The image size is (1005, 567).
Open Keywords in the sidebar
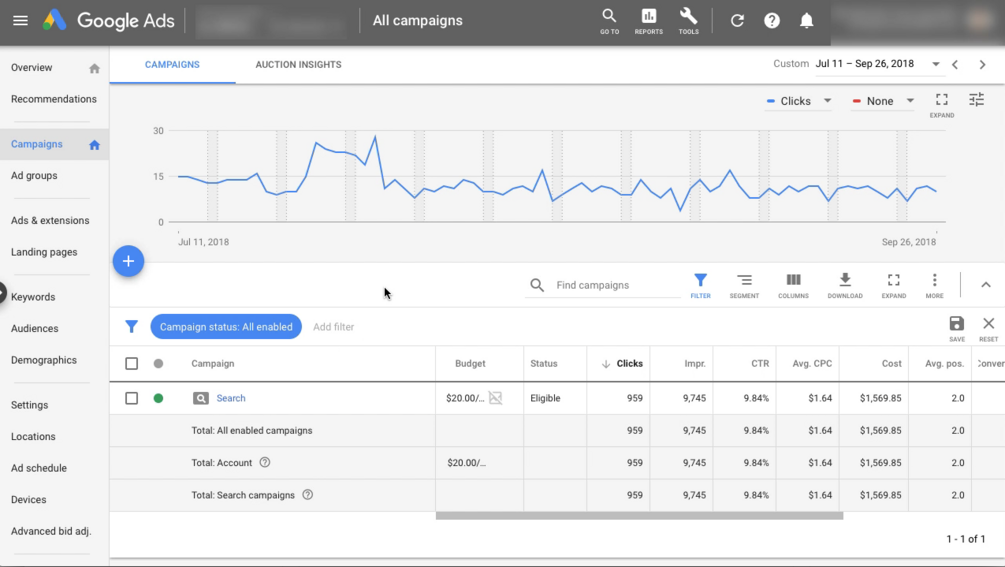click(x=33, y=297)
